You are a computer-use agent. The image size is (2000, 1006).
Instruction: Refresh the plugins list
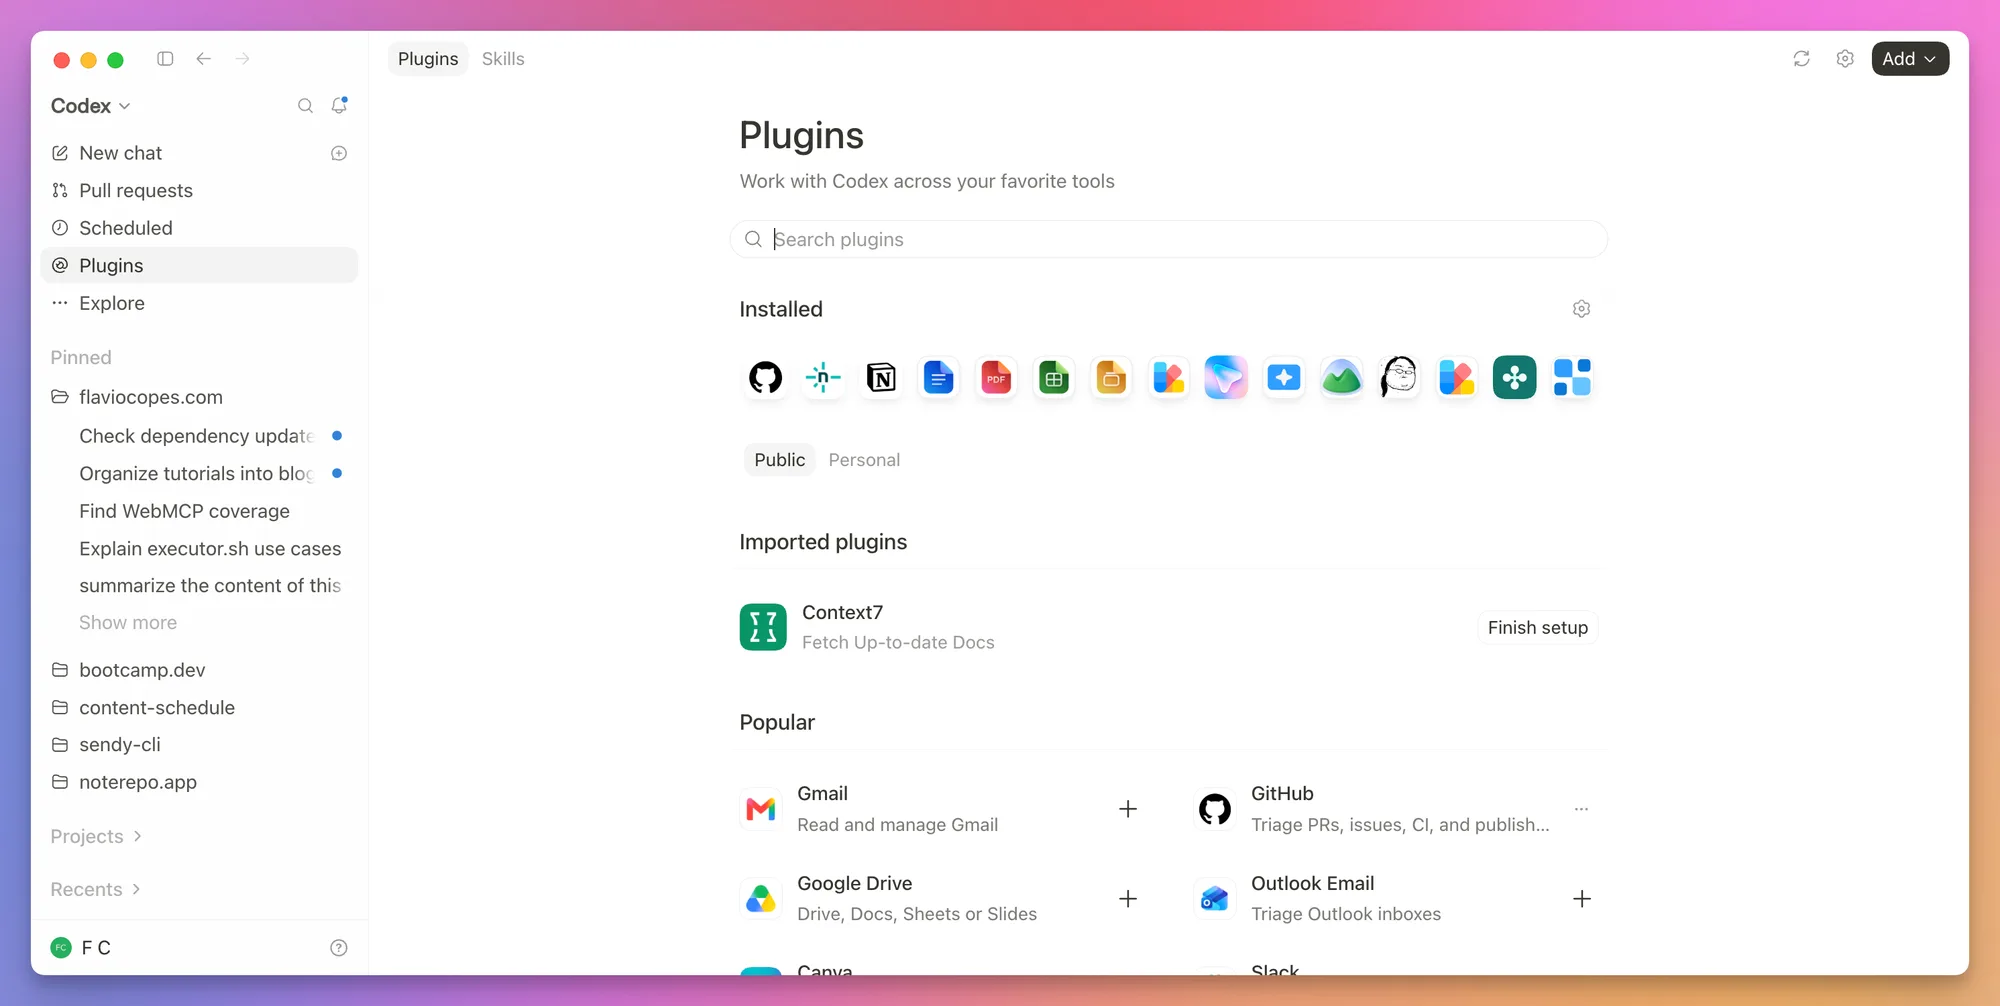[1801, 59]
